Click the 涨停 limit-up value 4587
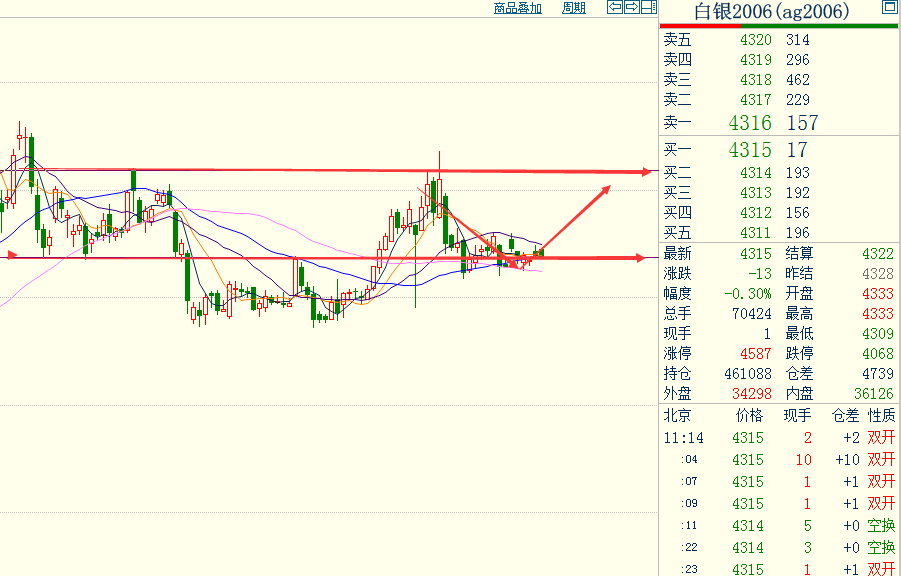The width and height of the screenshot is (901, 576). (x=755, y=354)
